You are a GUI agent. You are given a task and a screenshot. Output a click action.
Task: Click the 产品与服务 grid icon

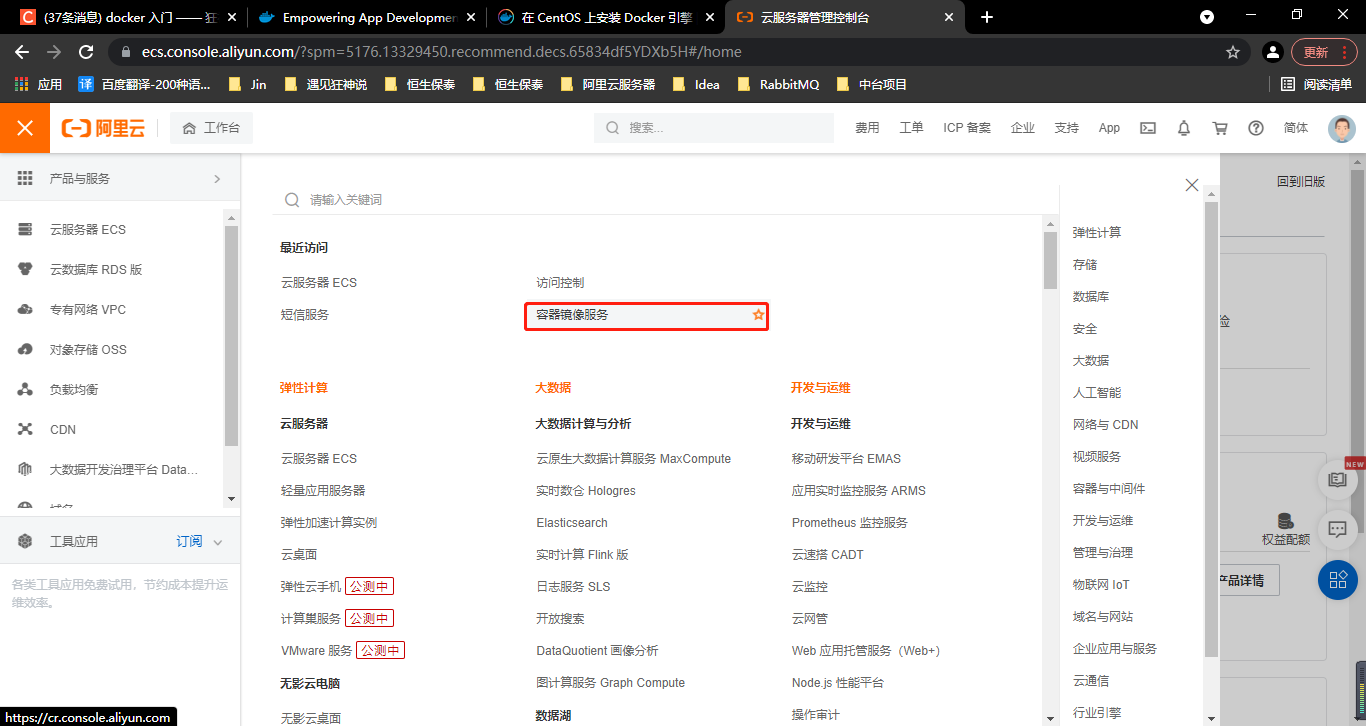(25, 178)
